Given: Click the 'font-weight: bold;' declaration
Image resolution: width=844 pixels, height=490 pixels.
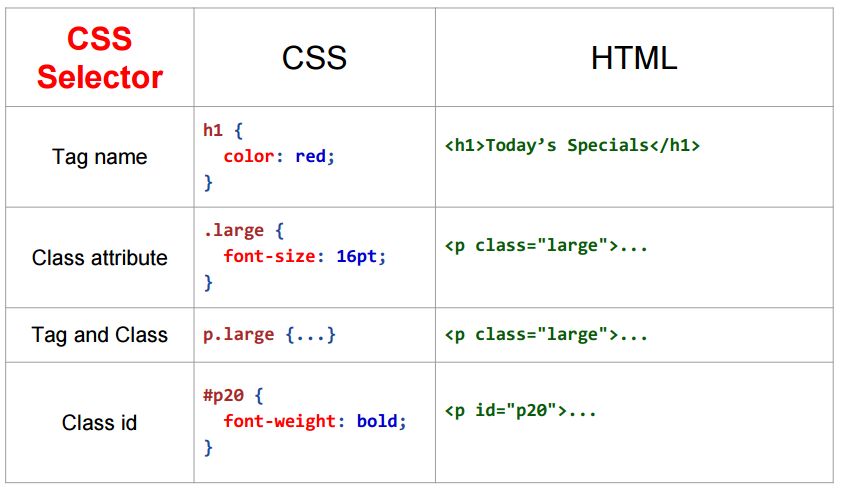Looking at the screenshot, I should (x=315, y=421).
